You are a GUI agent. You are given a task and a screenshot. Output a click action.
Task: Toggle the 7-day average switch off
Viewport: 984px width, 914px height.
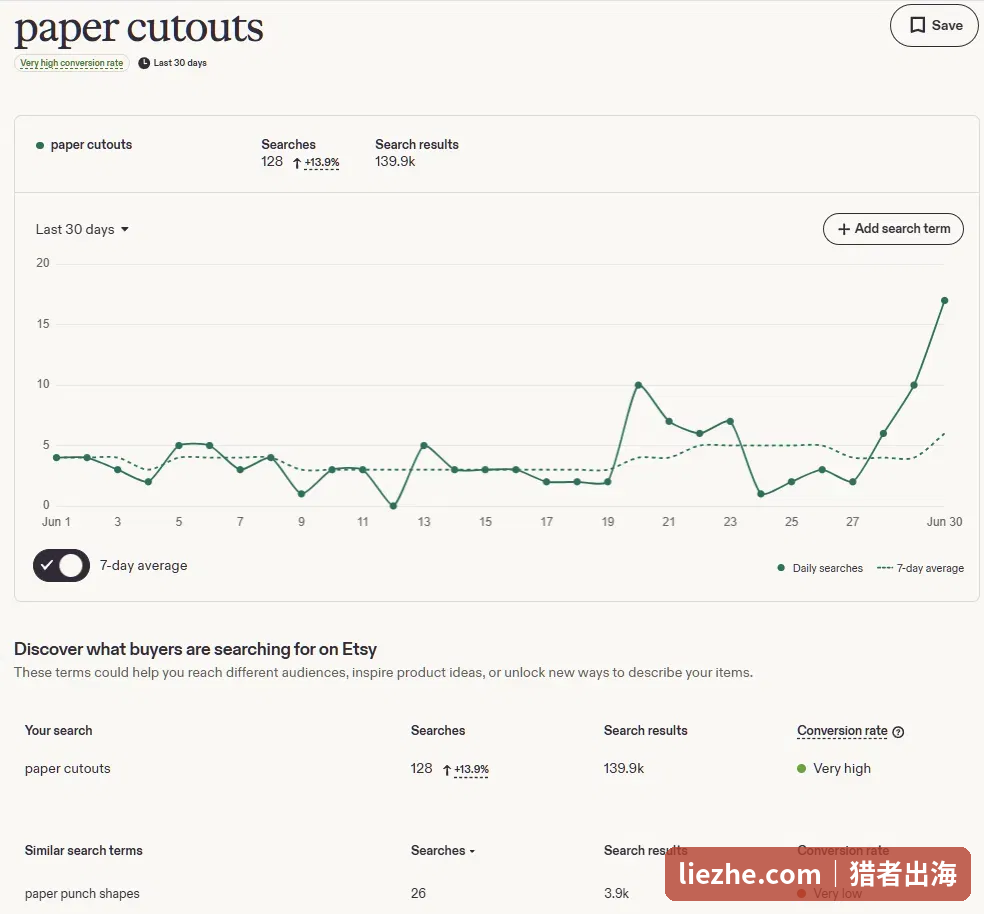(x=62, y=566)
